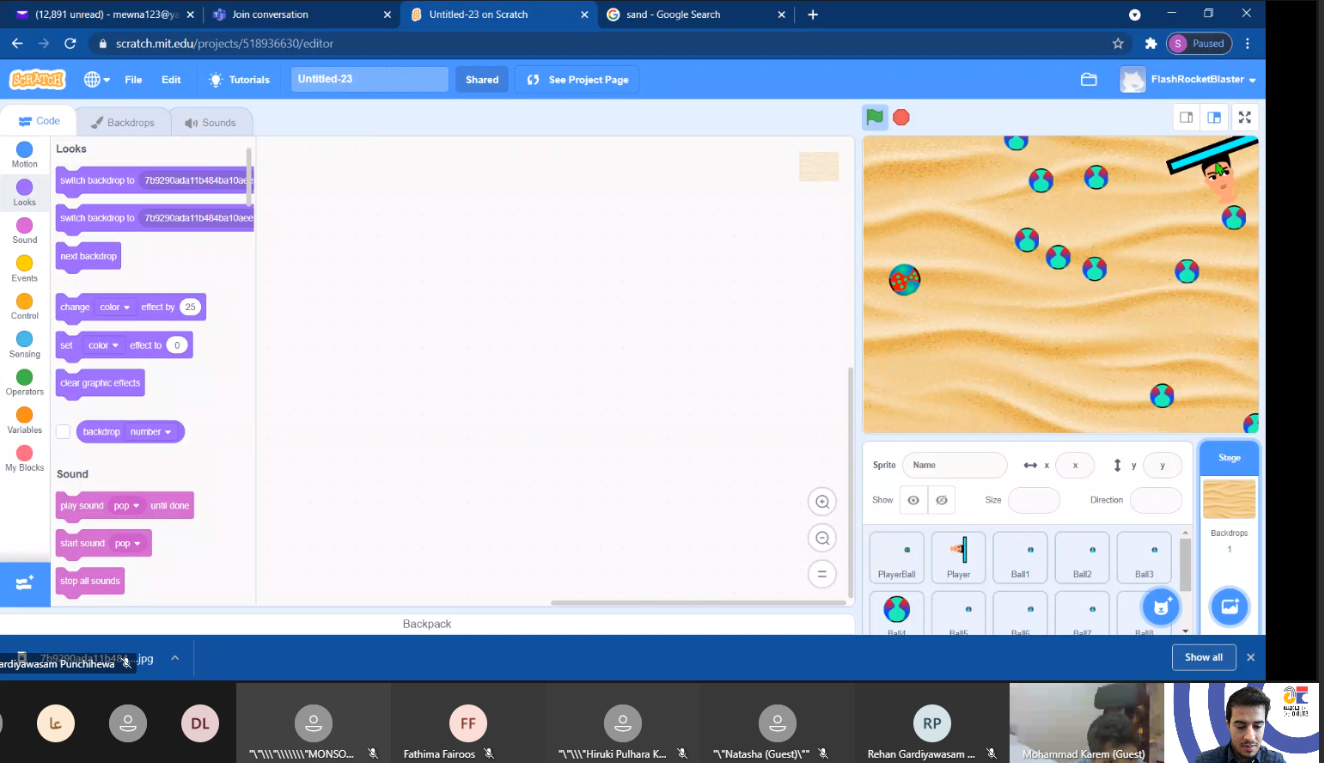The width and height of the screenshot is (1324, 763).
Task: Switch to the Code tab
Action: click(39, 121)
